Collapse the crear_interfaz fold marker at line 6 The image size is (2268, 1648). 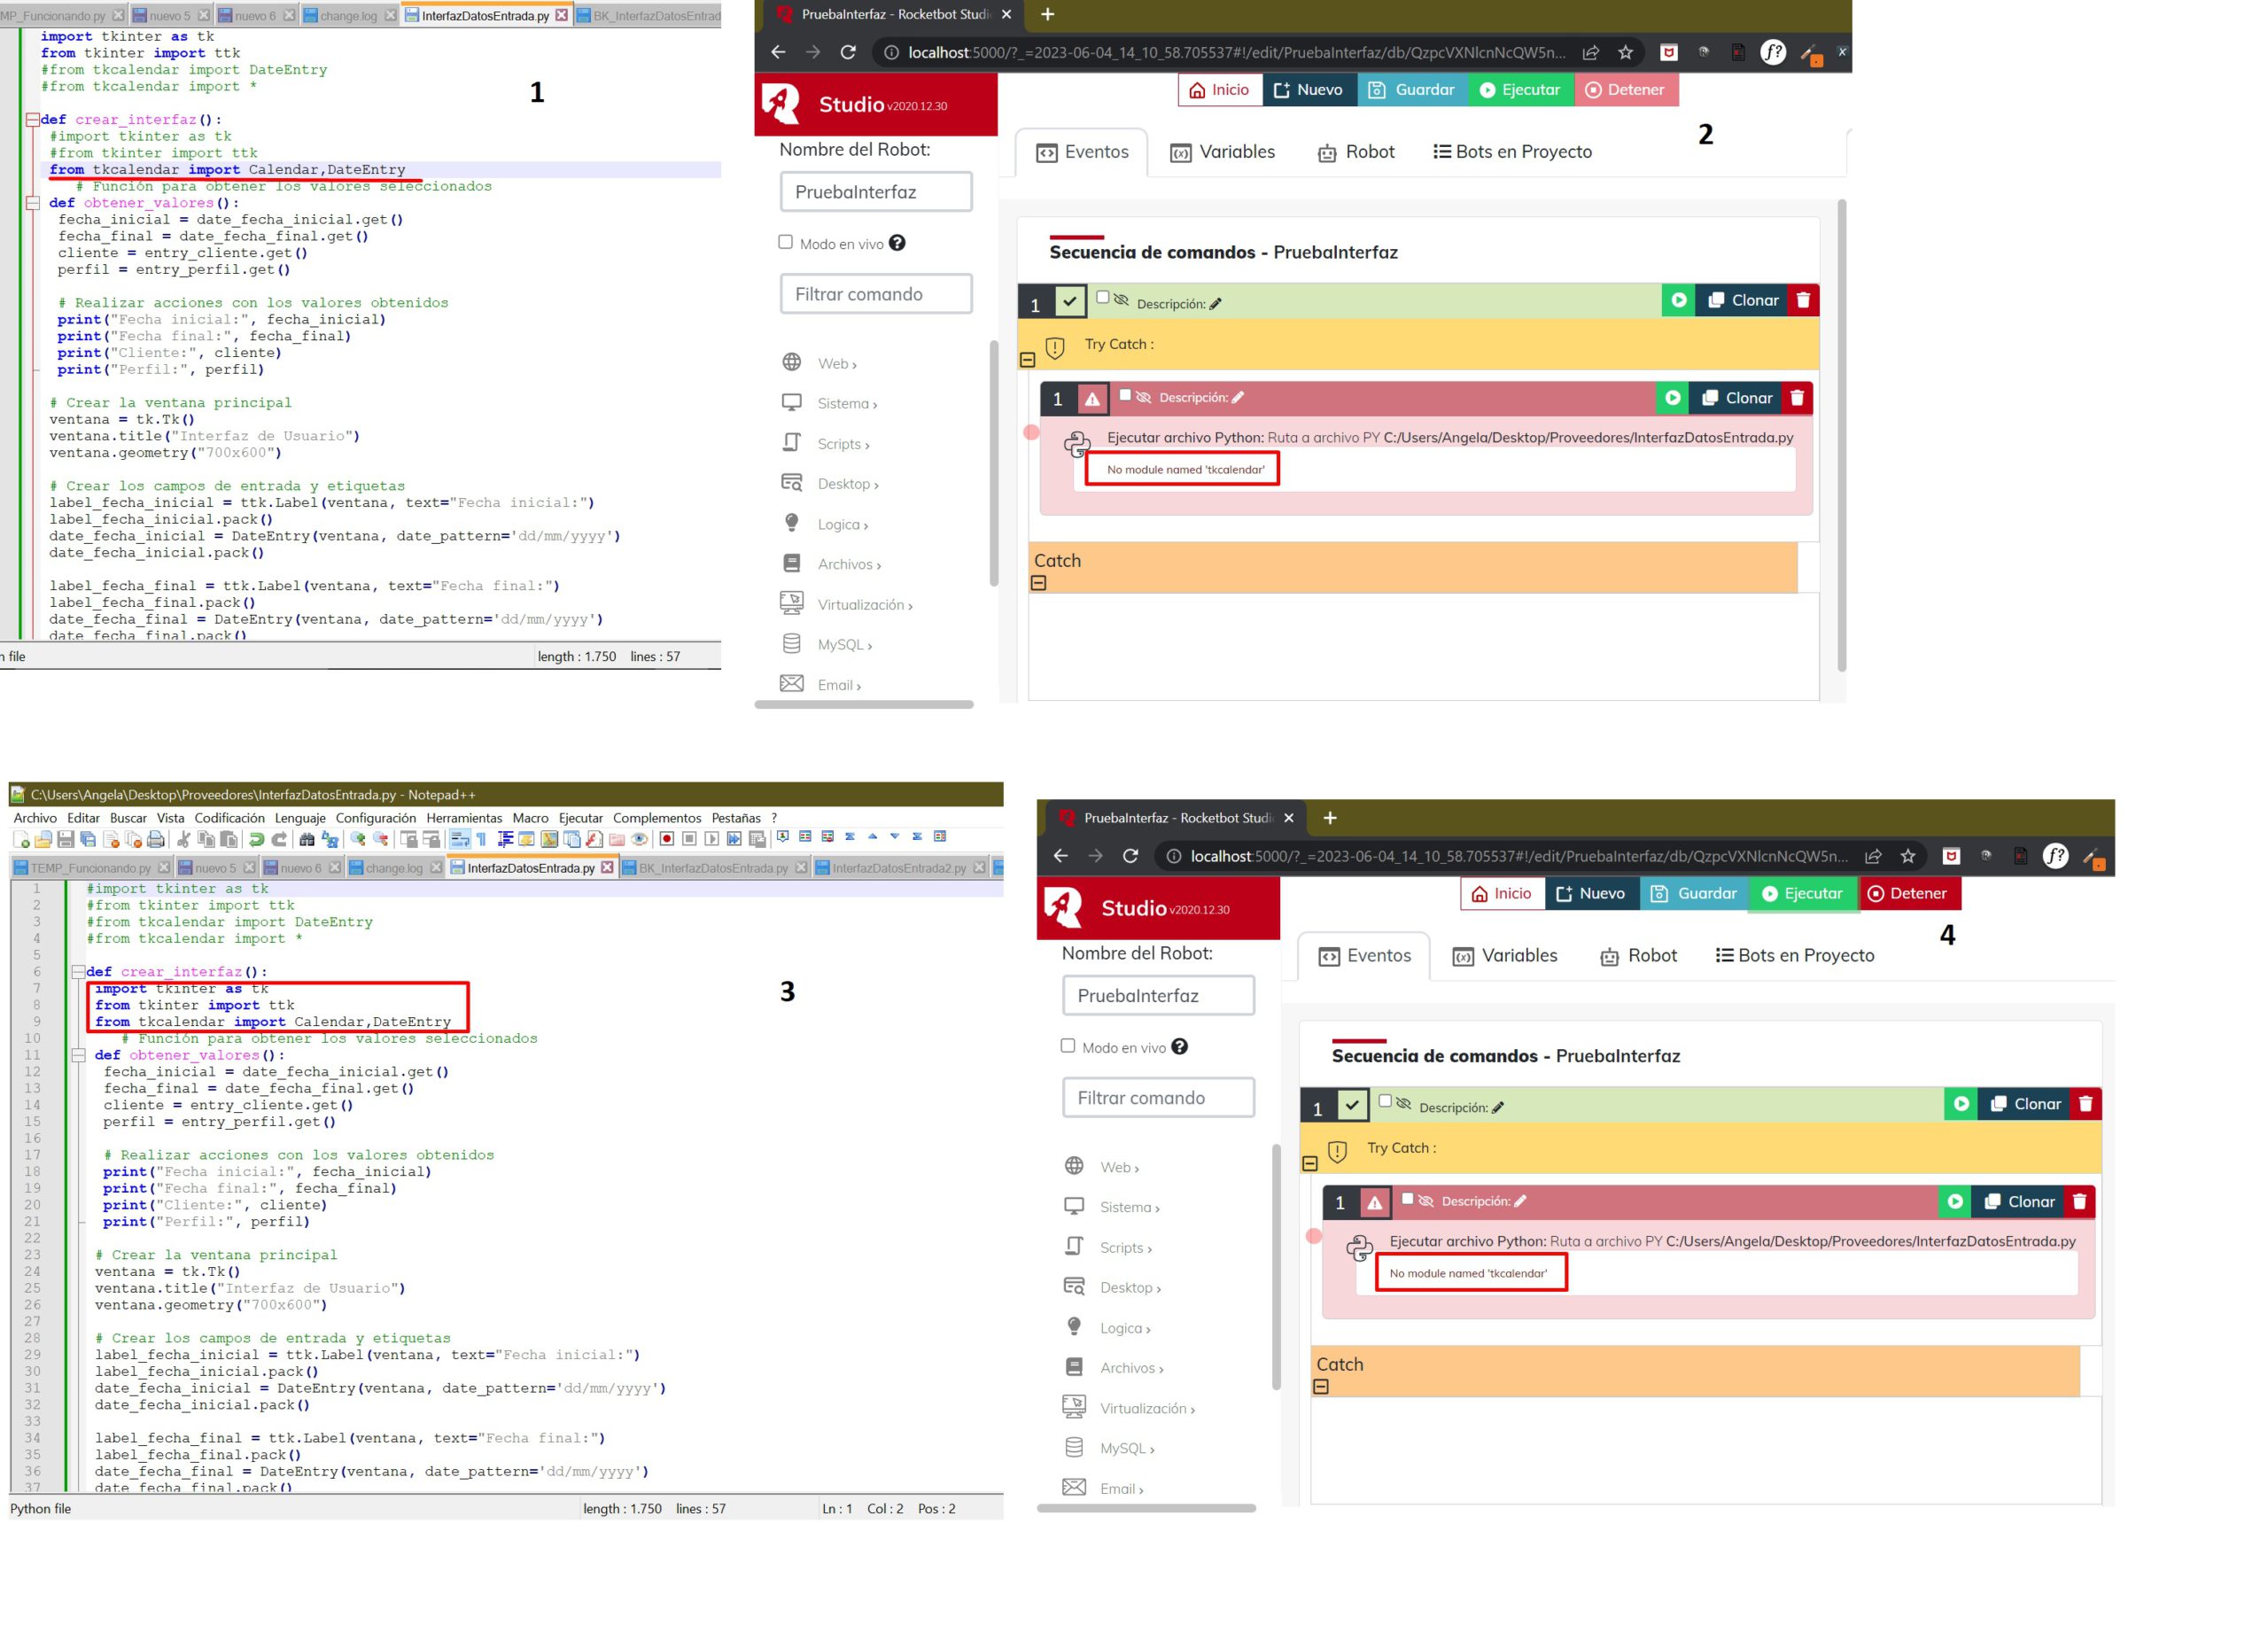coord(78,971)
